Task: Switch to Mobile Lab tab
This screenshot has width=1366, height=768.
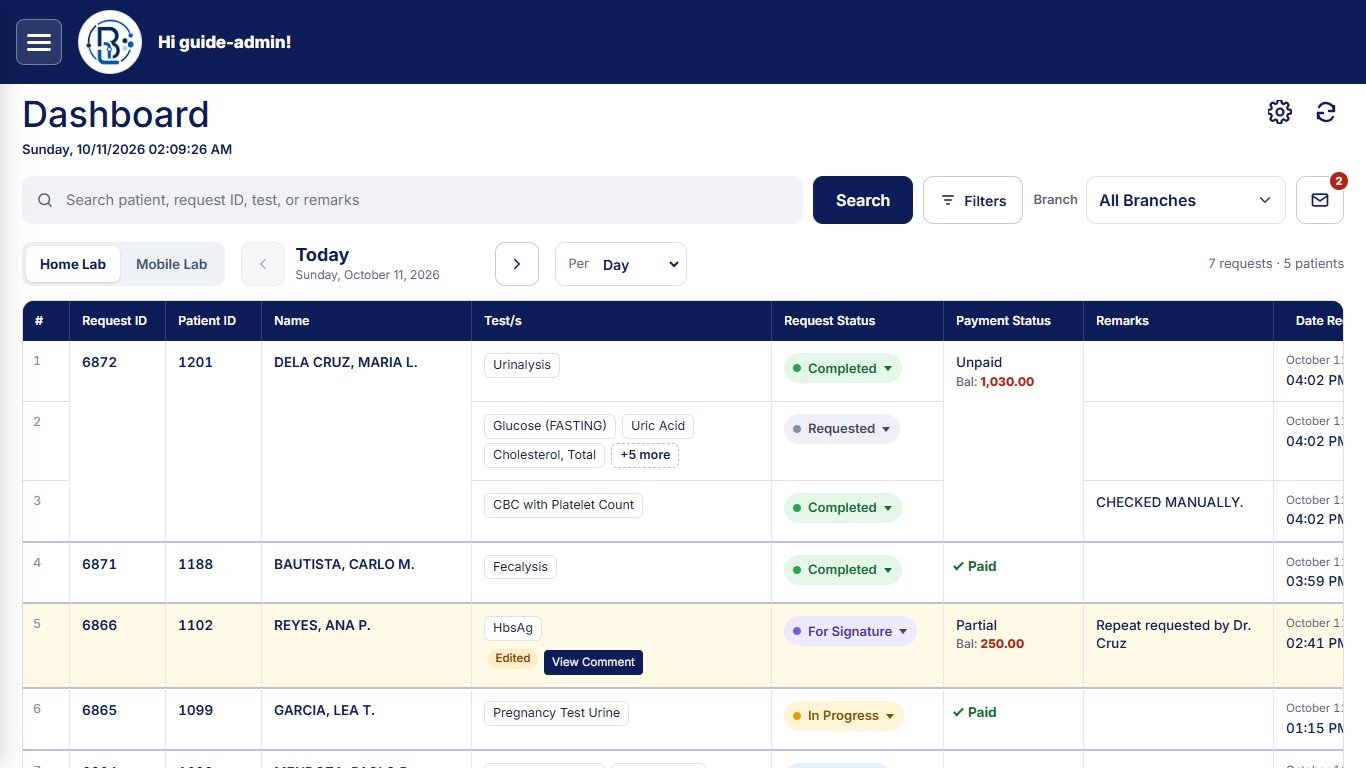Action: pyautogui.click(x=172, y=264)
